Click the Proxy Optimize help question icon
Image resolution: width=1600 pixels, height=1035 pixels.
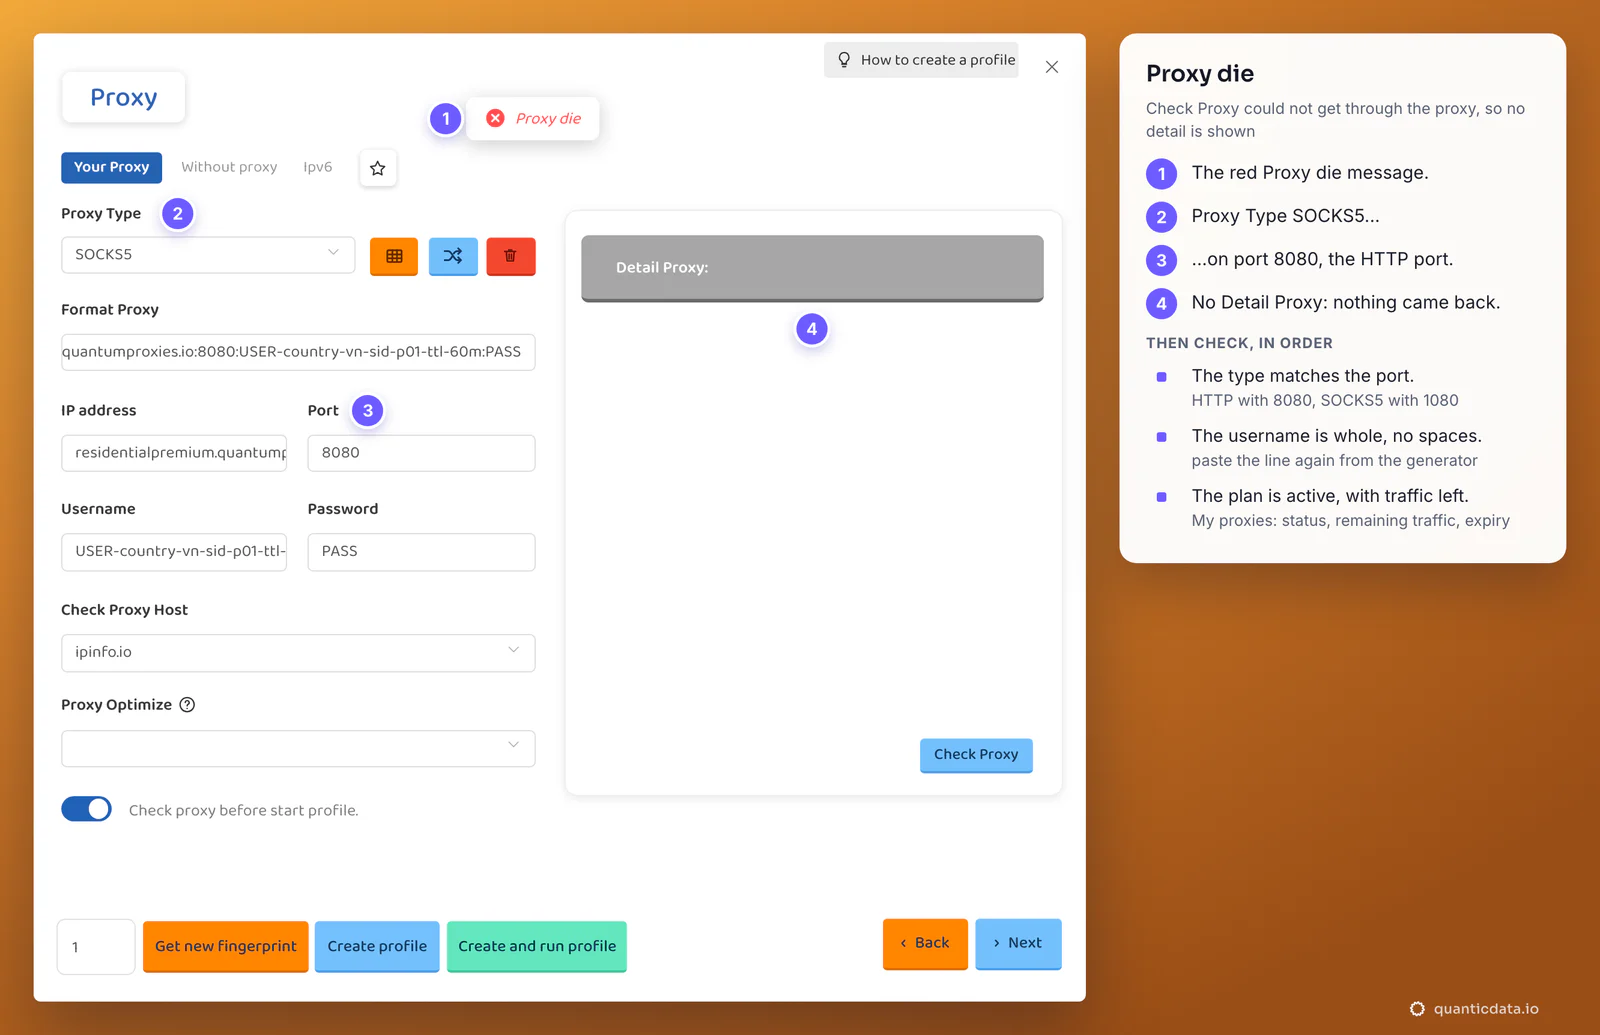click(187, 705)
